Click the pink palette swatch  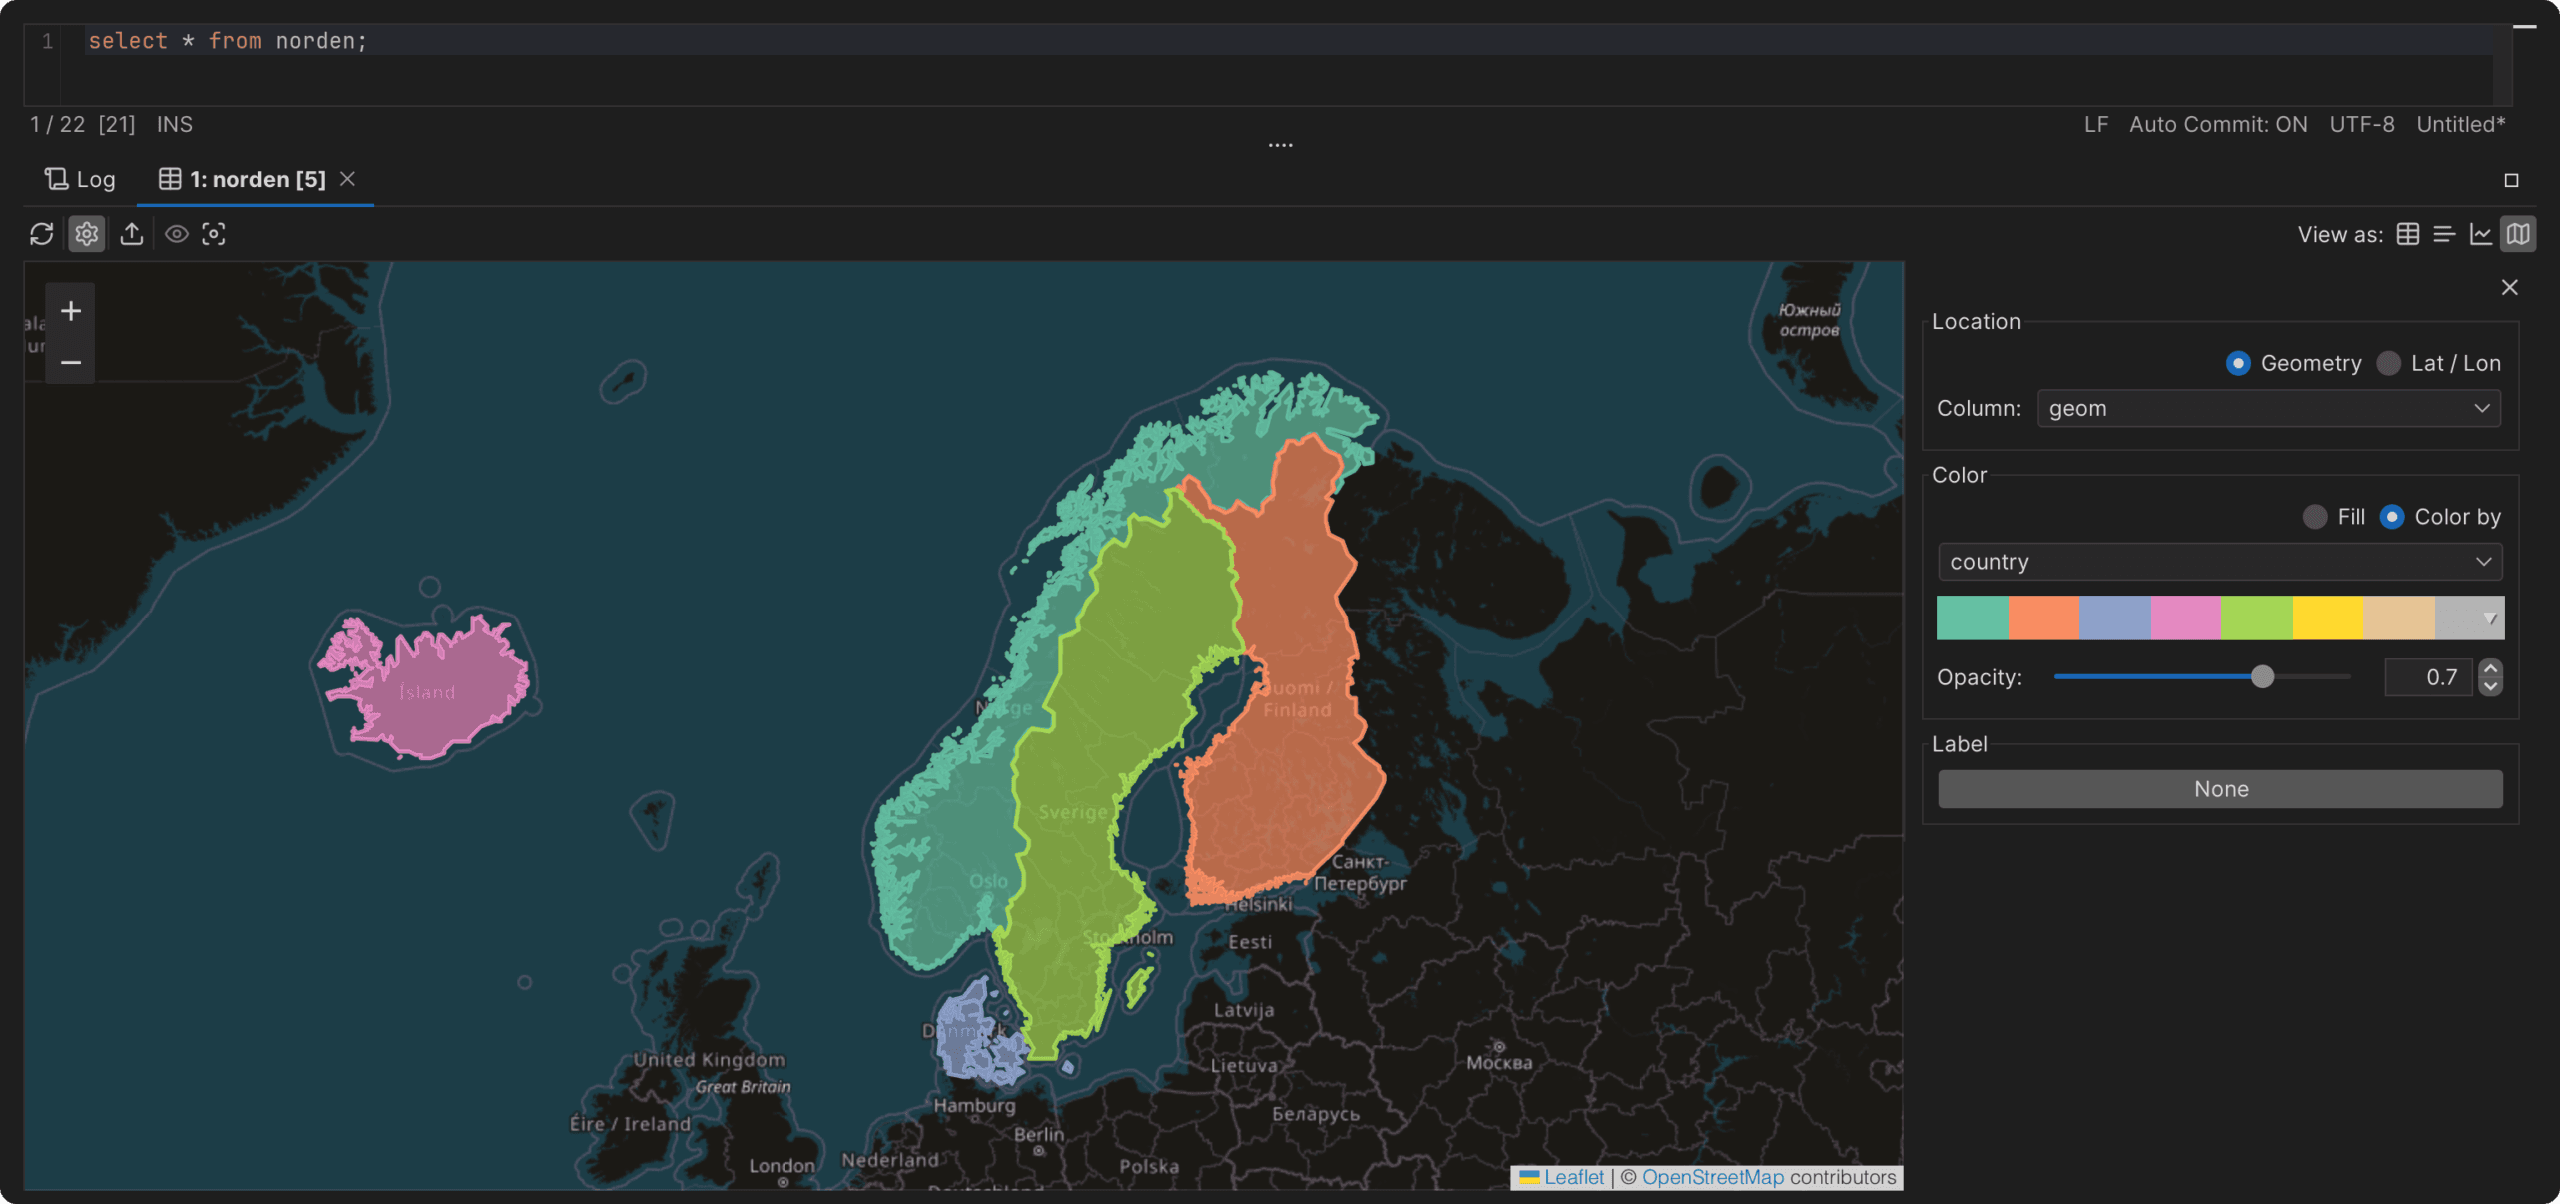coord(2185,618)
